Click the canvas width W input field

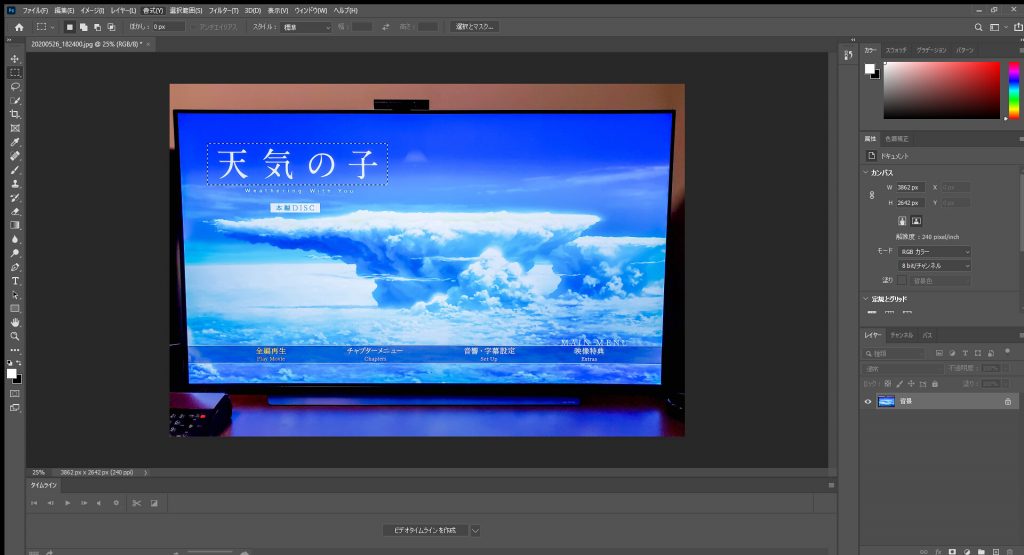911,187
